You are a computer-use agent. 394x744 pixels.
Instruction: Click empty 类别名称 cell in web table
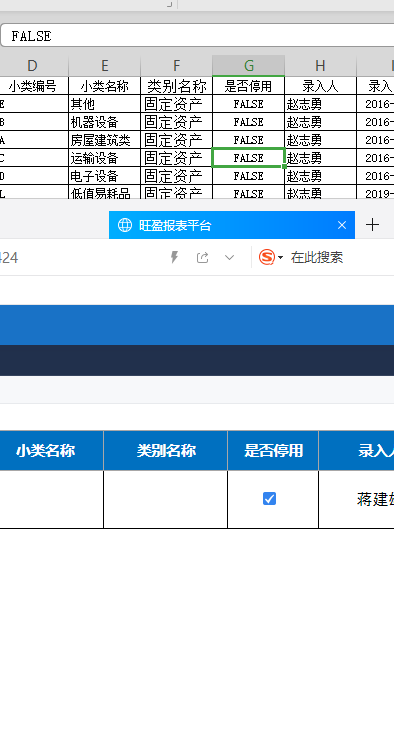(x=166, y=499)
